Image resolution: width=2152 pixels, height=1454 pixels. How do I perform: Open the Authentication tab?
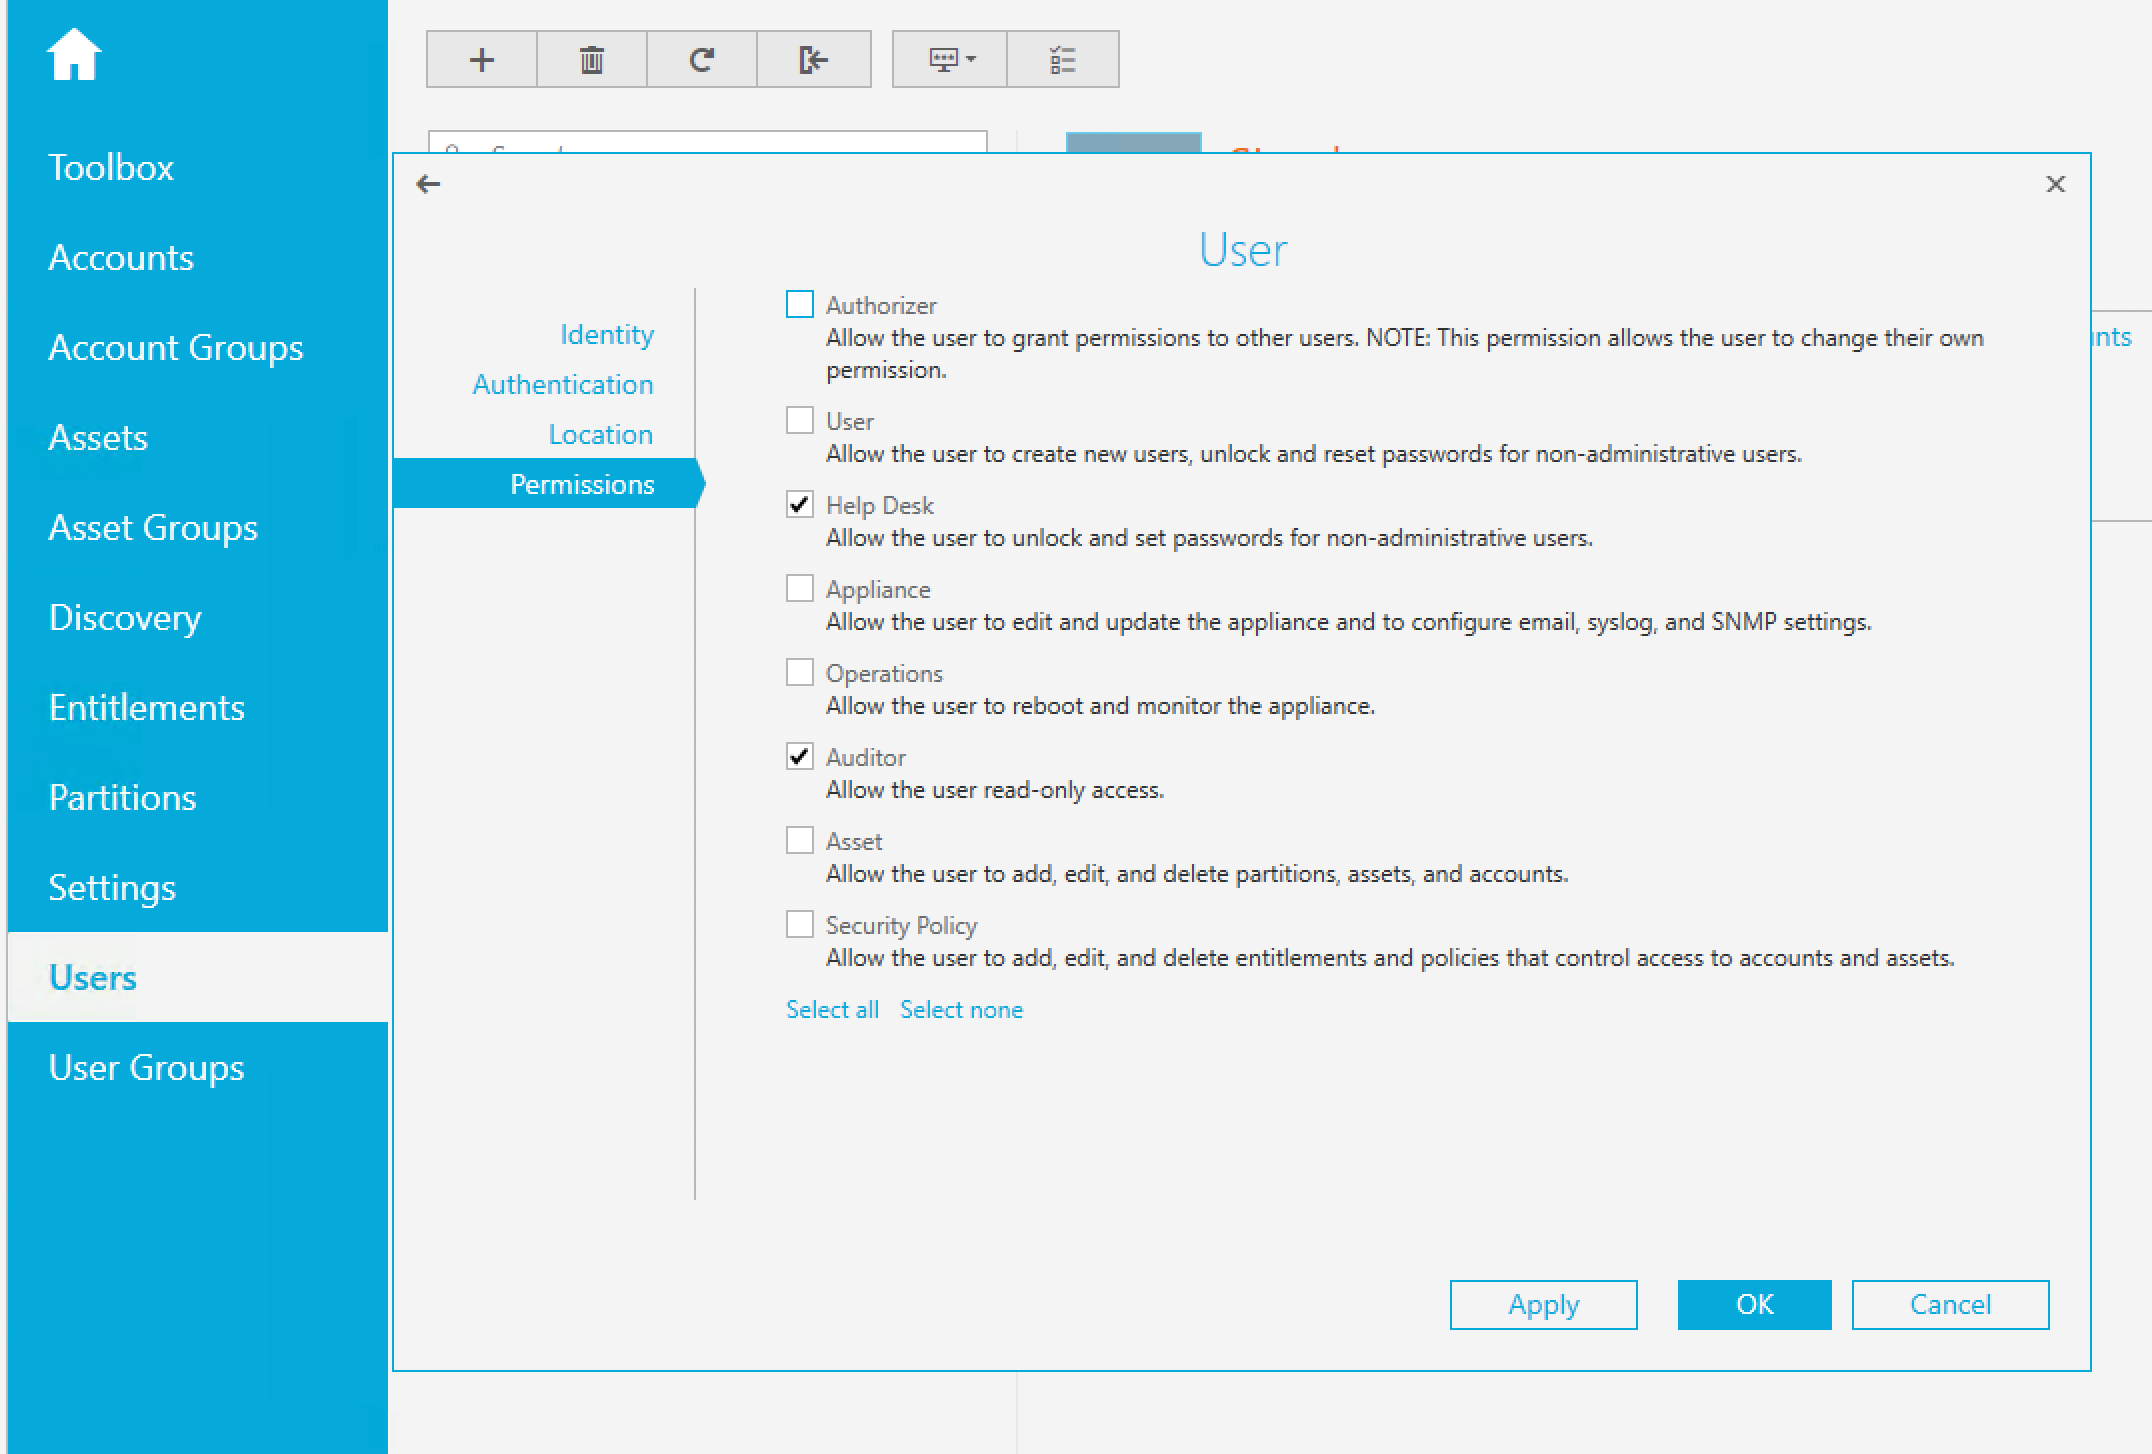pos(562,384)
